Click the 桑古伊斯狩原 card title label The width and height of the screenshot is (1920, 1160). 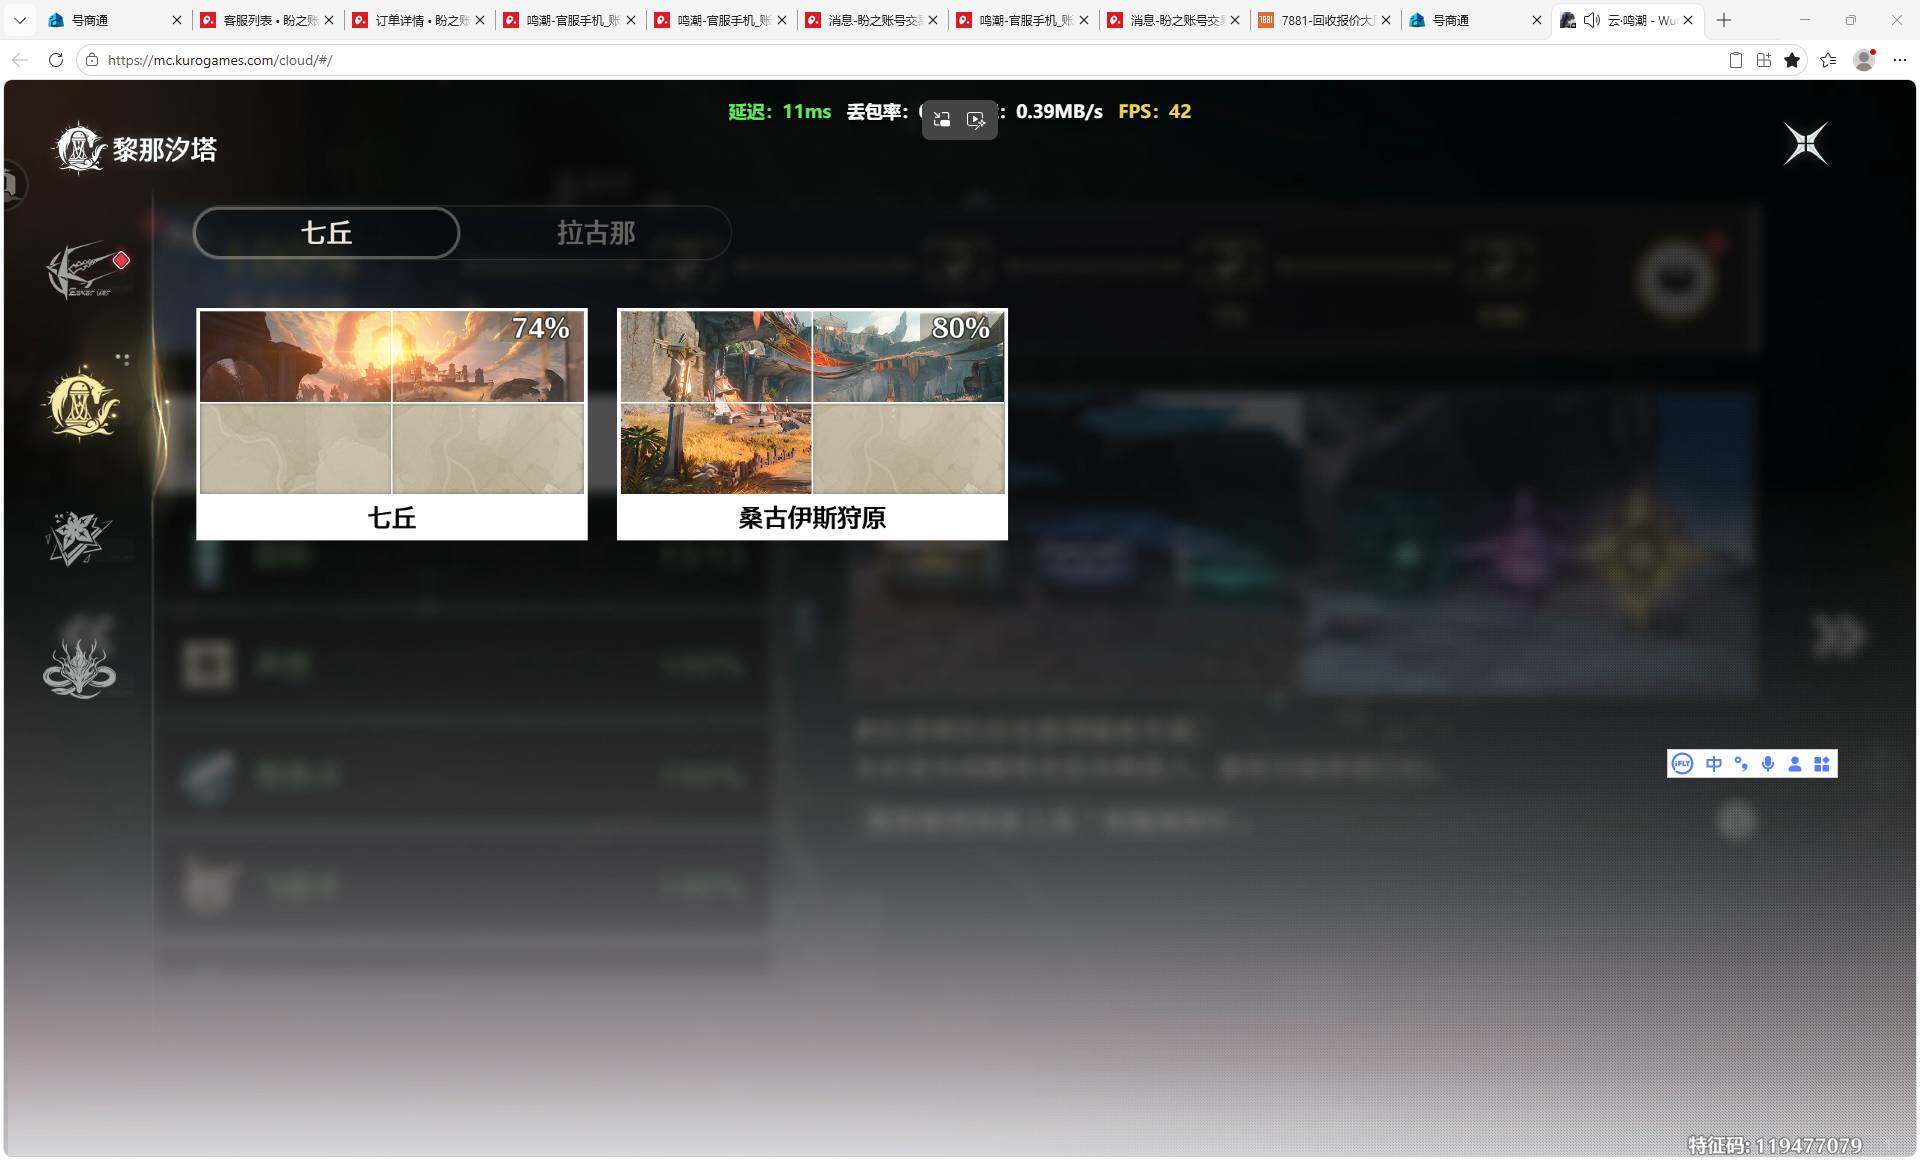click(x=812, y=518)
